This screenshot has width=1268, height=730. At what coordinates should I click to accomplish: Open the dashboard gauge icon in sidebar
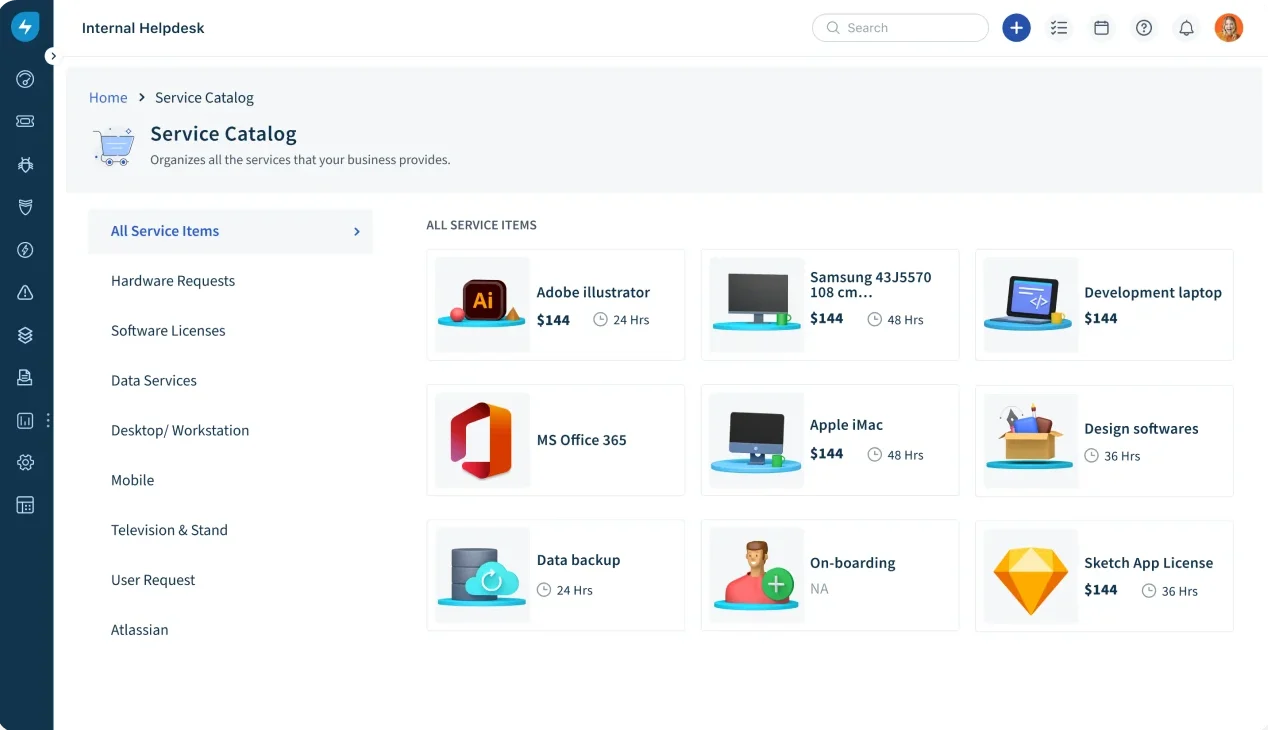[x=25, y=79]
